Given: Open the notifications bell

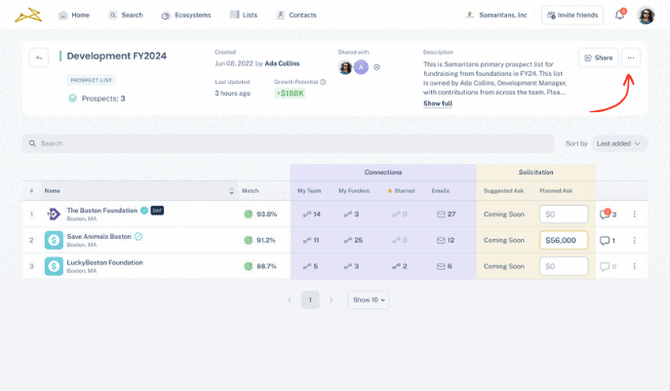Looking at the screenshot, I should [620, 15].
